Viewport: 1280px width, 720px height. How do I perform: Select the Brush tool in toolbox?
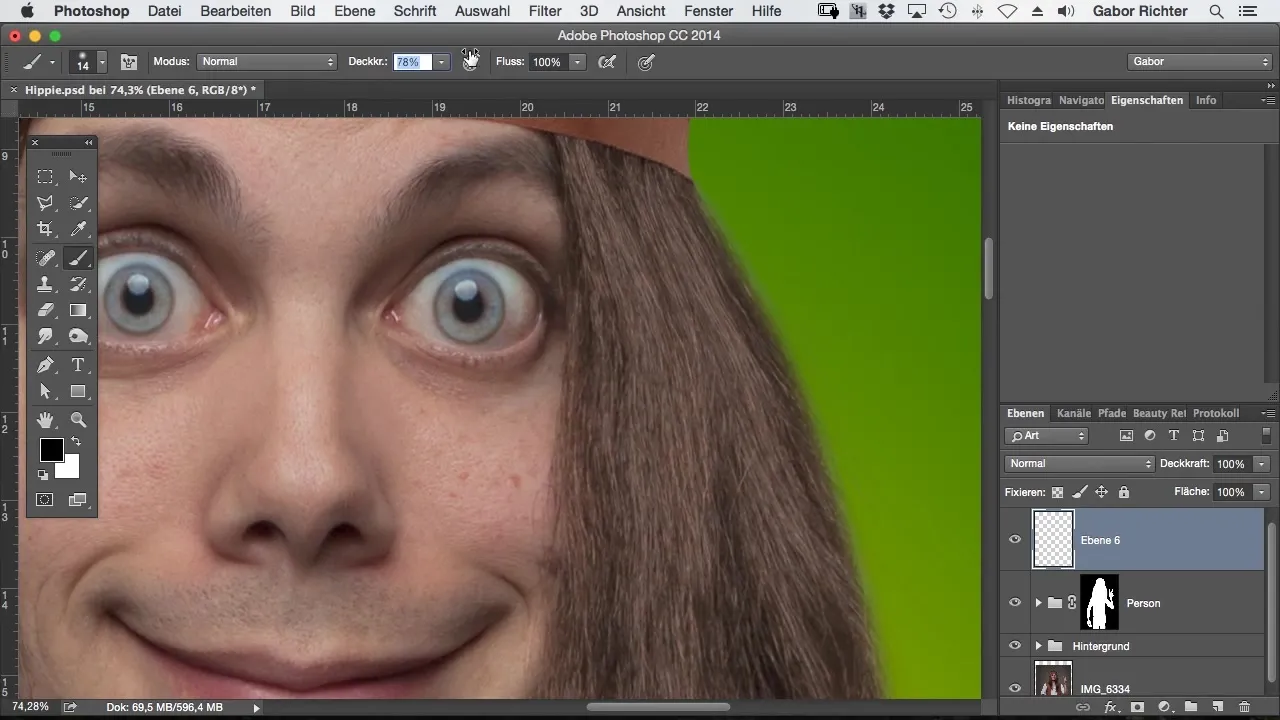pyautogui.click(x=78, y=258)
